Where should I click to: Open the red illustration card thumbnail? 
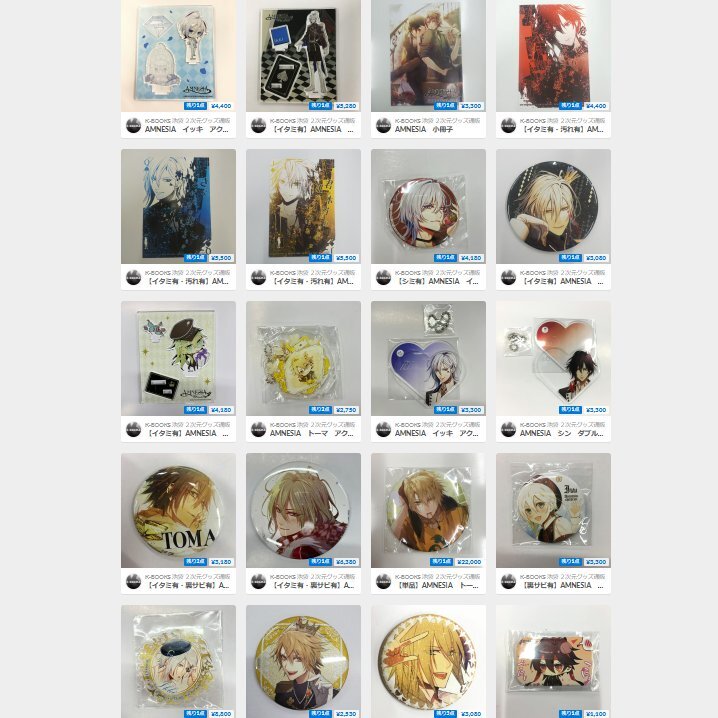pyautogui.click(x=553, y=55)
